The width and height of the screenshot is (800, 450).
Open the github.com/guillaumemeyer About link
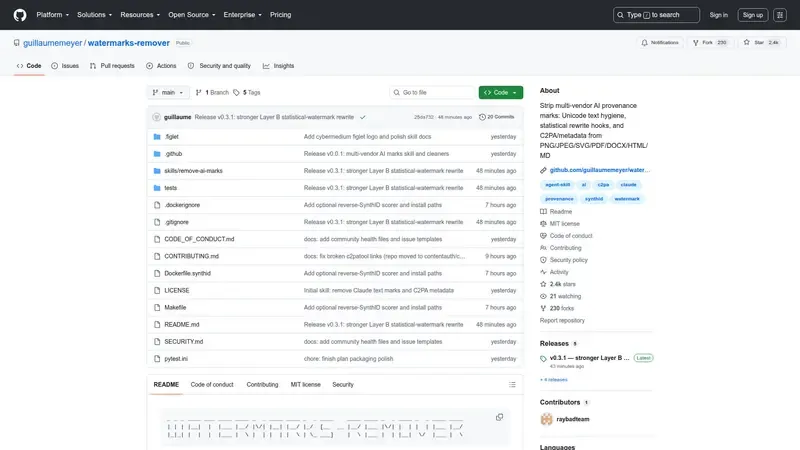pos(599,170)
